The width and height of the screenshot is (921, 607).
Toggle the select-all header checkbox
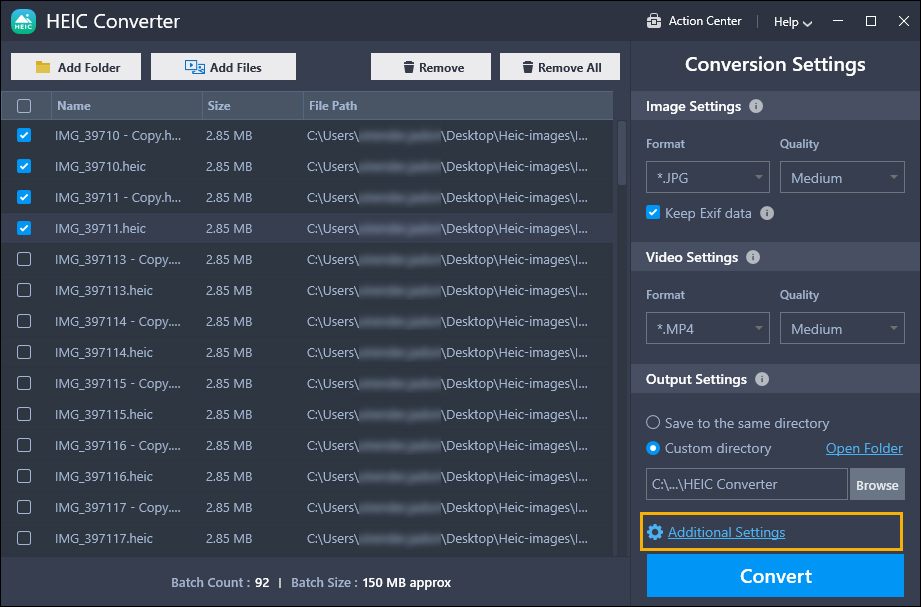[x=24, y=106]
